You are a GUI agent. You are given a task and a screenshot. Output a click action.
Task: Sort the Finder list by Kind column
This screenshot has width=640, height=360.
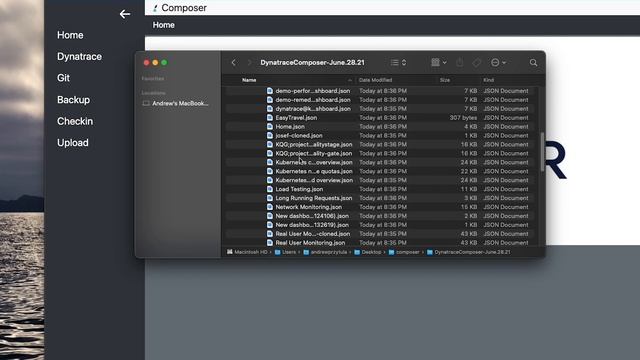click(489, 80)
